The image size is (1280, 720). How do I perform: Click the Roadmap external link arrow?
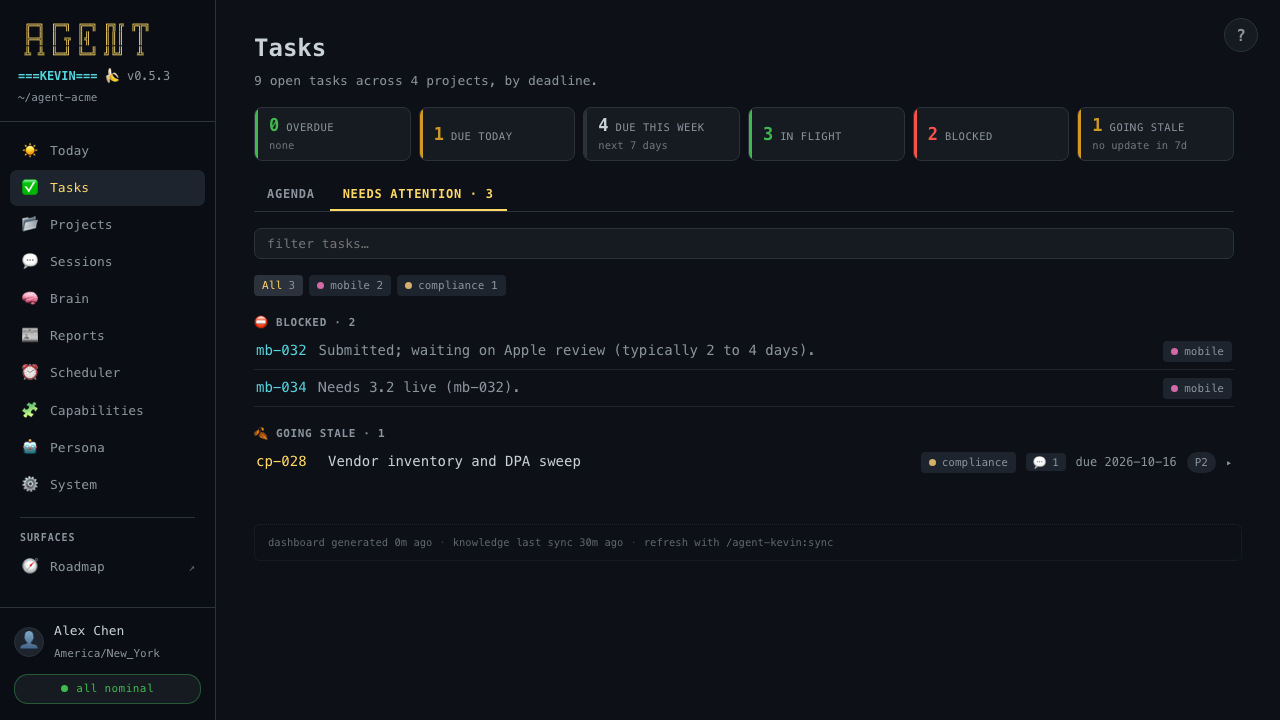click(192, 567)
